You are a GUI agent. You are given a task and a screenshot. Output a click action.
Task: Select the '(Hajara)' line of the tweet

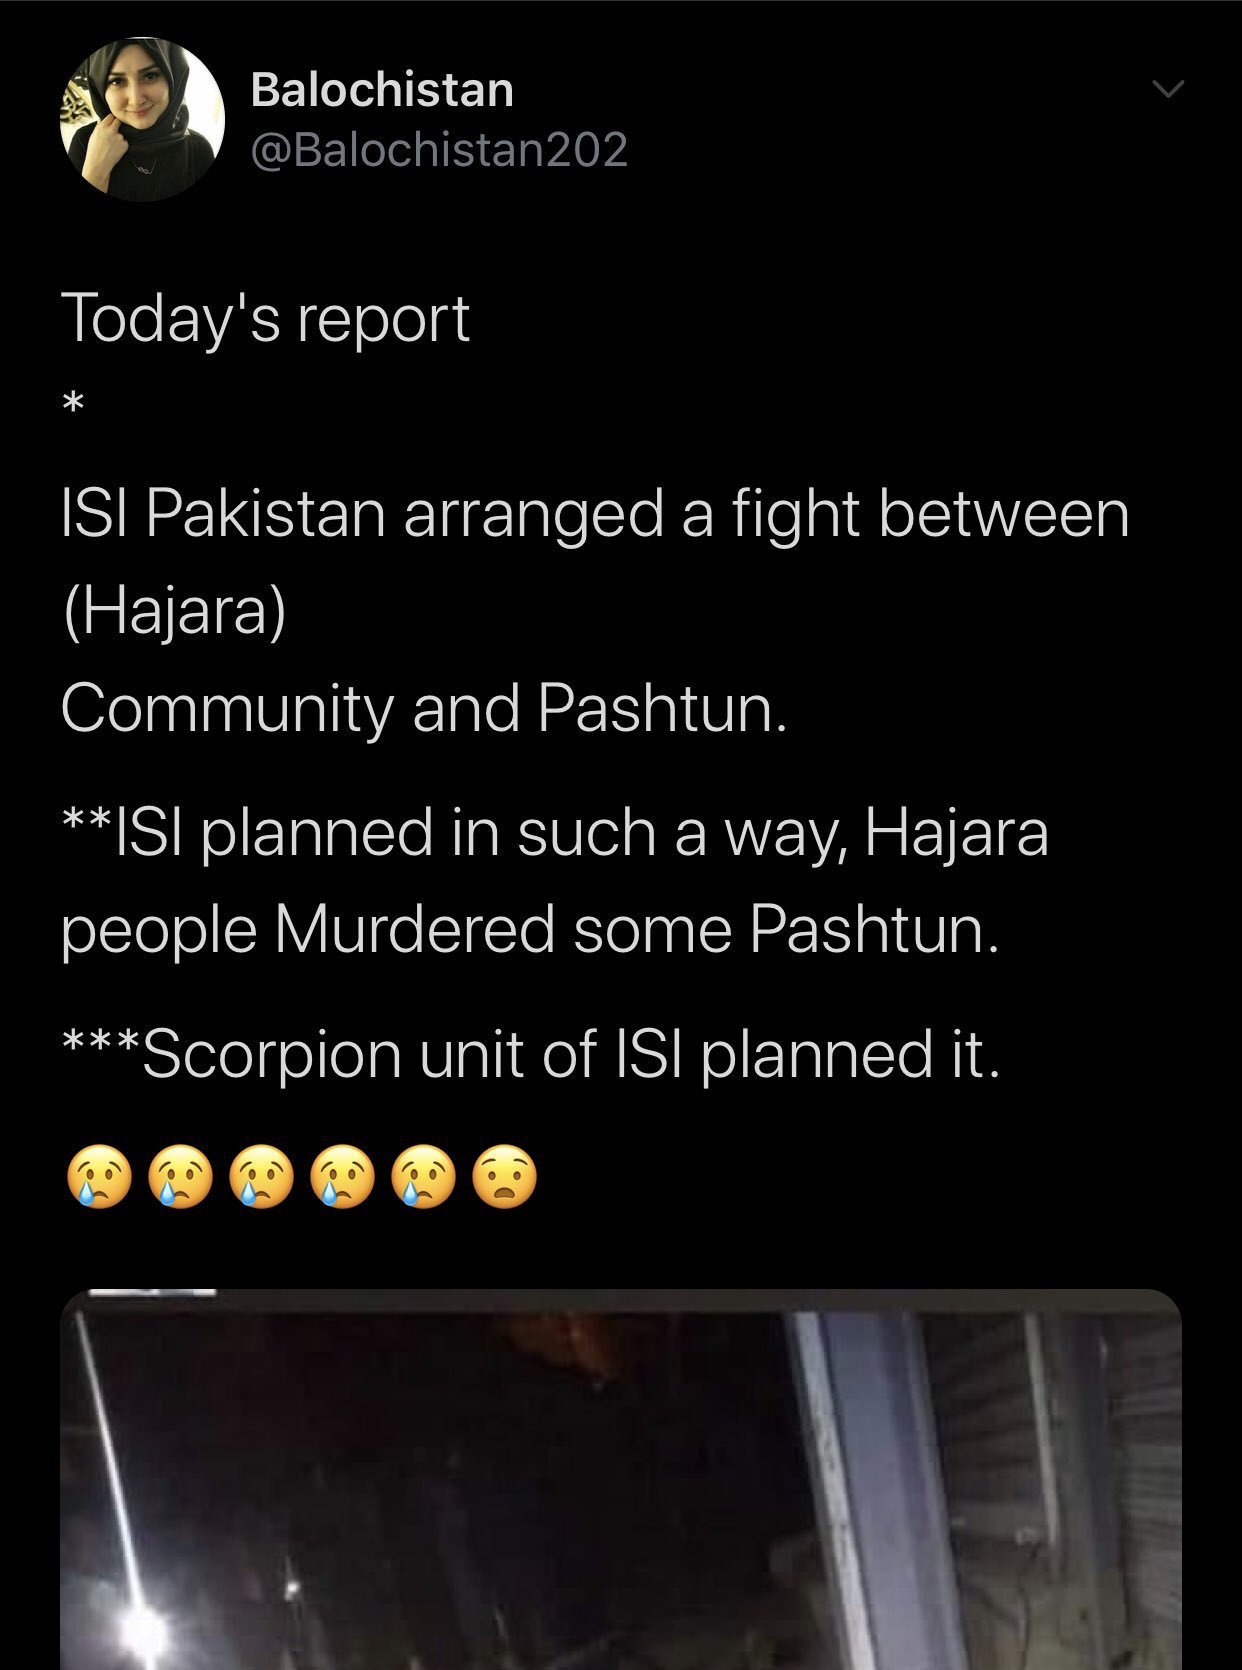tap(174, 611)
